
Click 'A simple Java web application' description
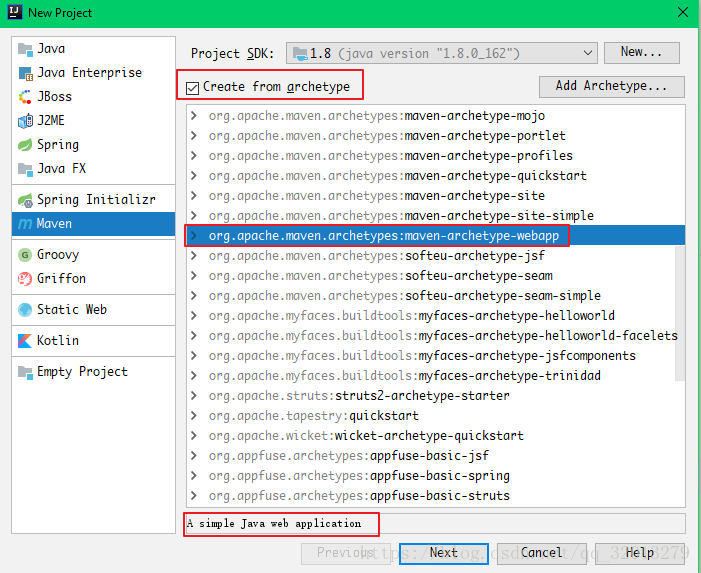[274, 523]
